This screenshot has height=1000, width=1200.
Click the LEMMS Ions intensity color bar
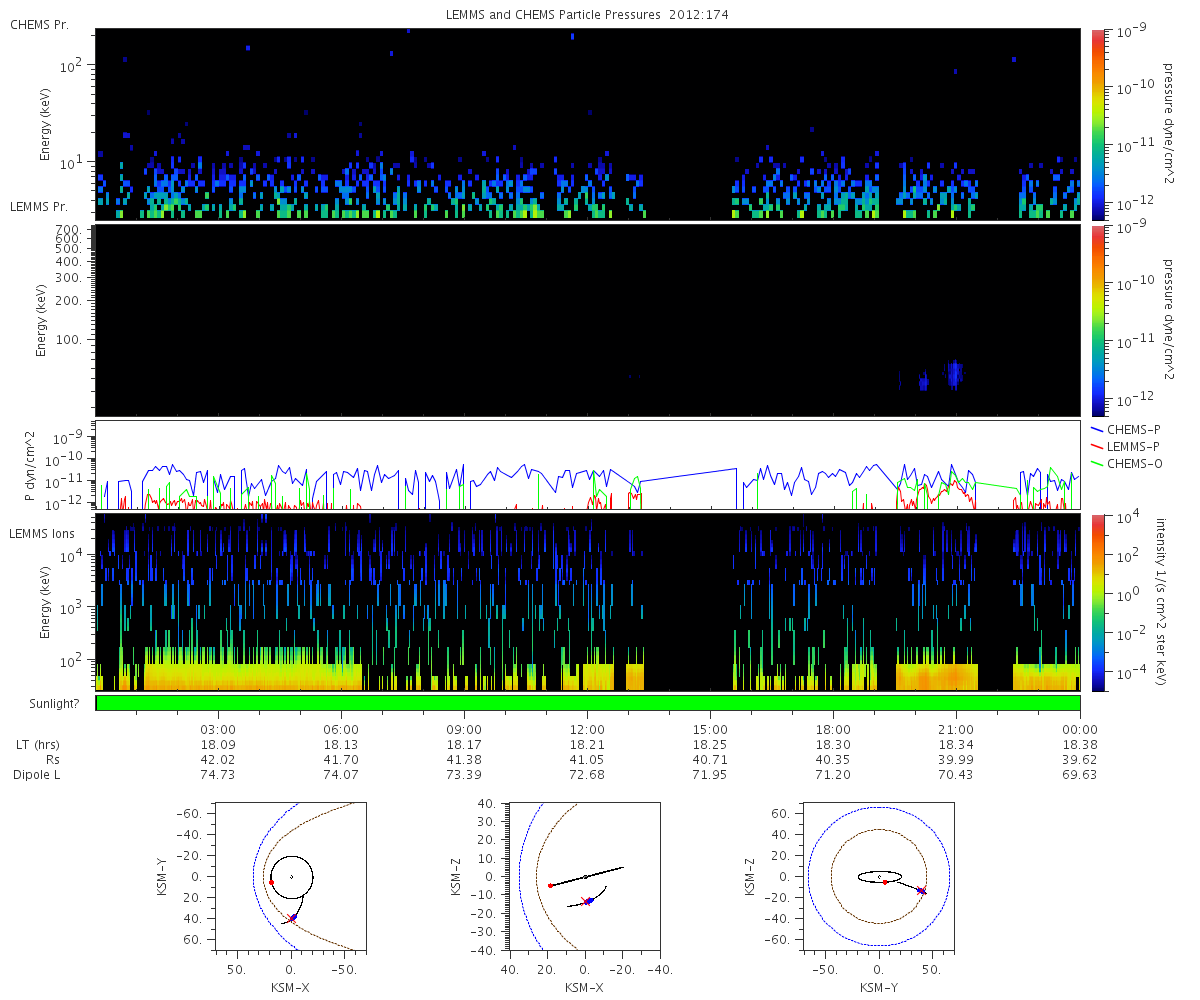pos(1099,601)
